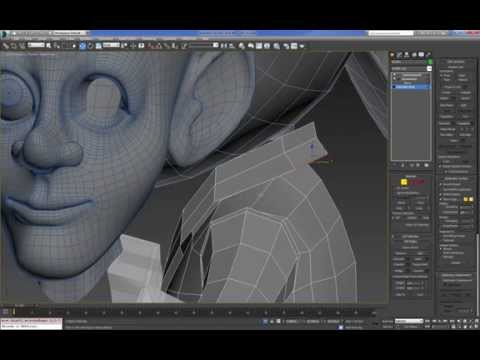This screenshot has height=360, width=480.
Task: Switch to the Display command panel tab
Action: [x=421, y=54]
